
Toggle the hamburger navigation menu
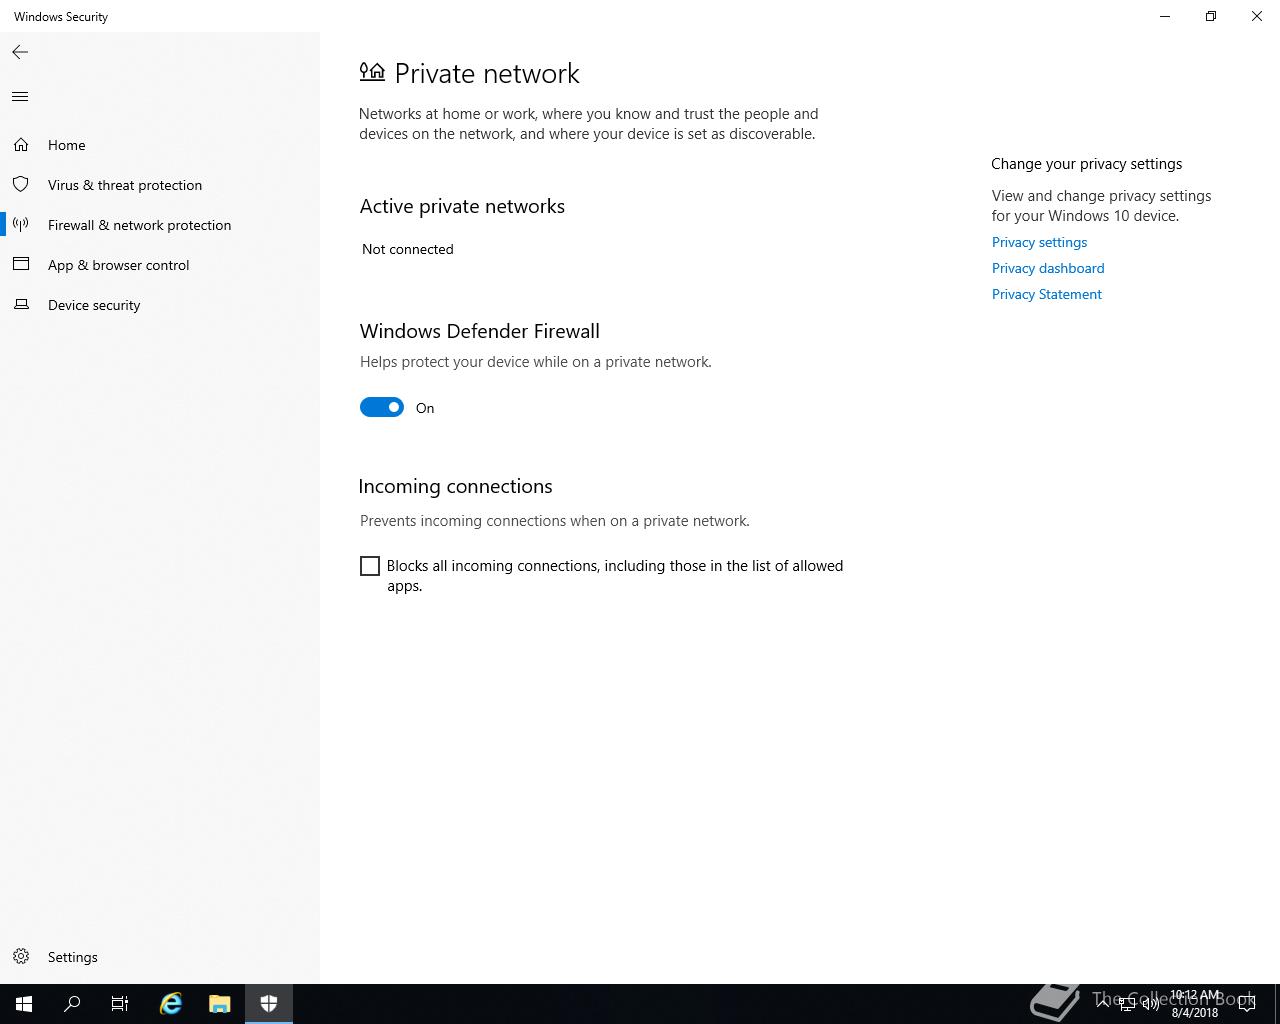pos(20,97)
